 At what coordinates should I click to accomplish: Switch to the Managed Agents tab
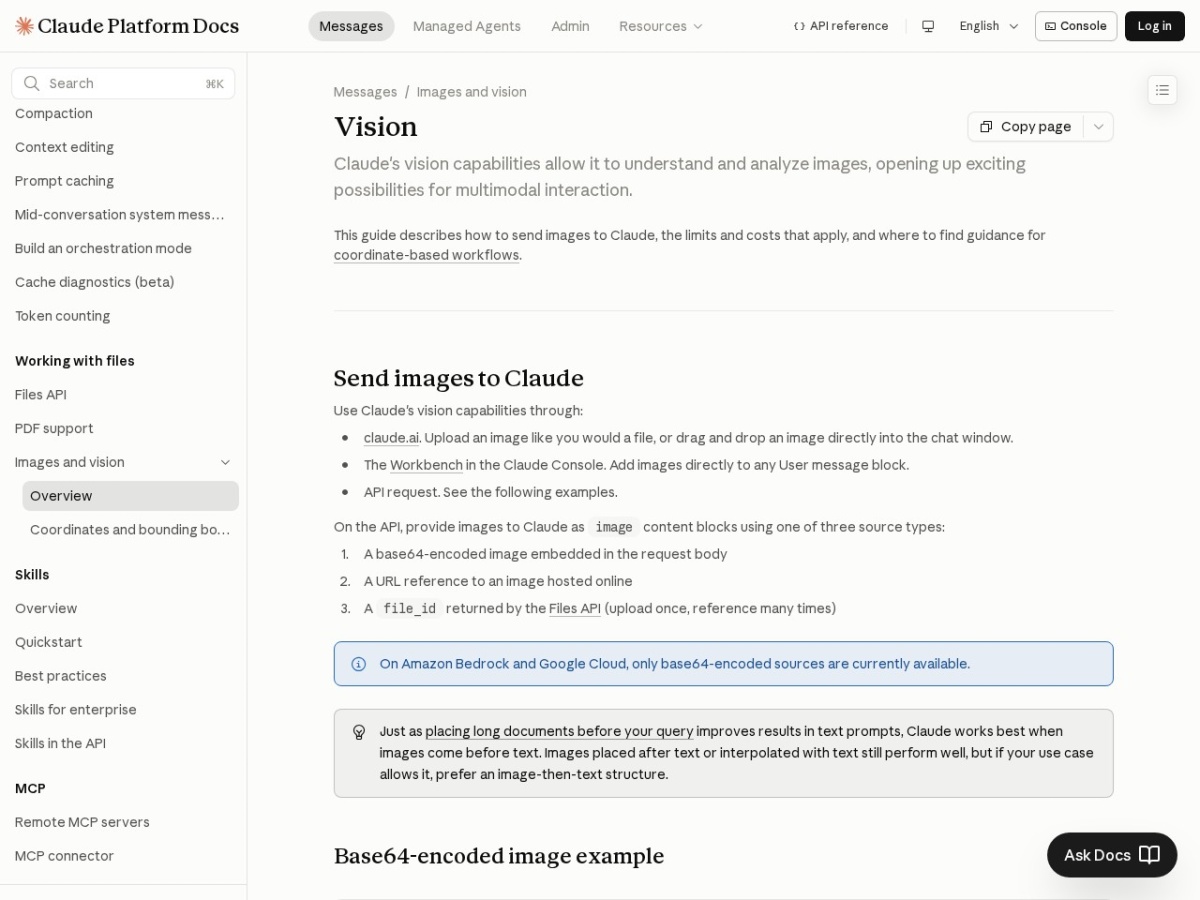tap(467, 26)
